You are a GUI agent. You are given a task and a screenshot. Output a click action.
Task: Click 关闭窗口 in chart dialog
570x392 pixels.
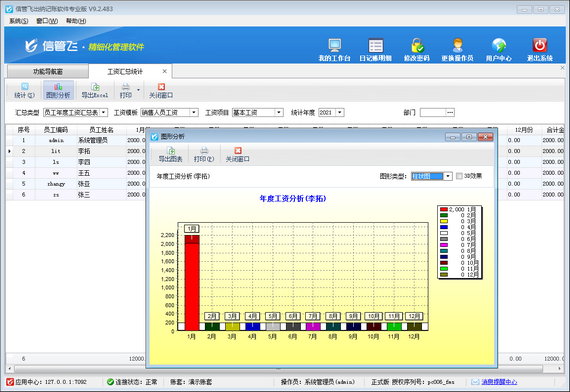tap(237, 155)
